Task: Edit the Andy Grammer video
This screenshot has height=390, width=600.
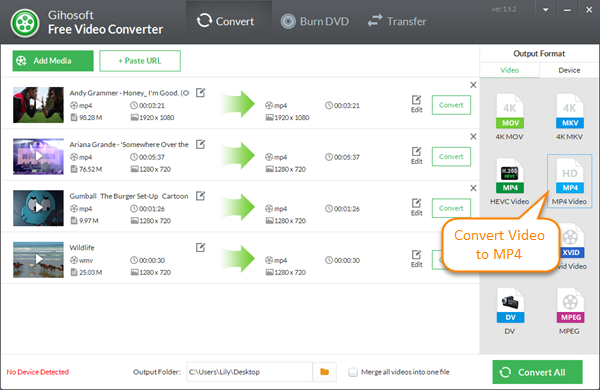Action: (416, 104)
